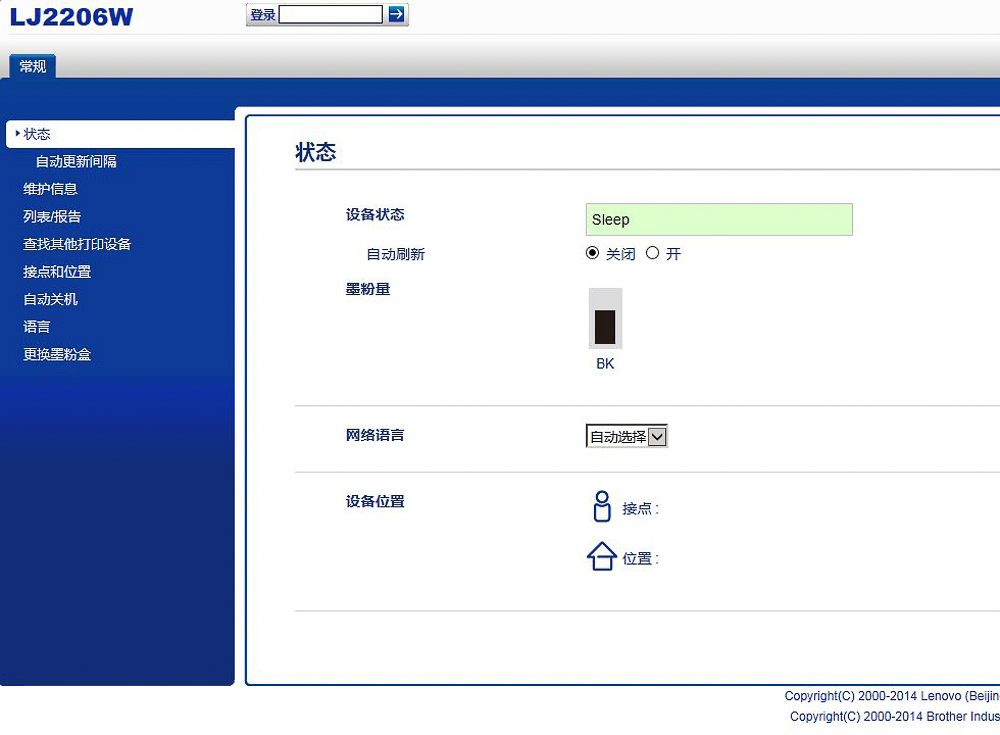1000x735 pixels.
Task: Open 列表/报告 from the sidebar
Action: (x=52, y=216)
